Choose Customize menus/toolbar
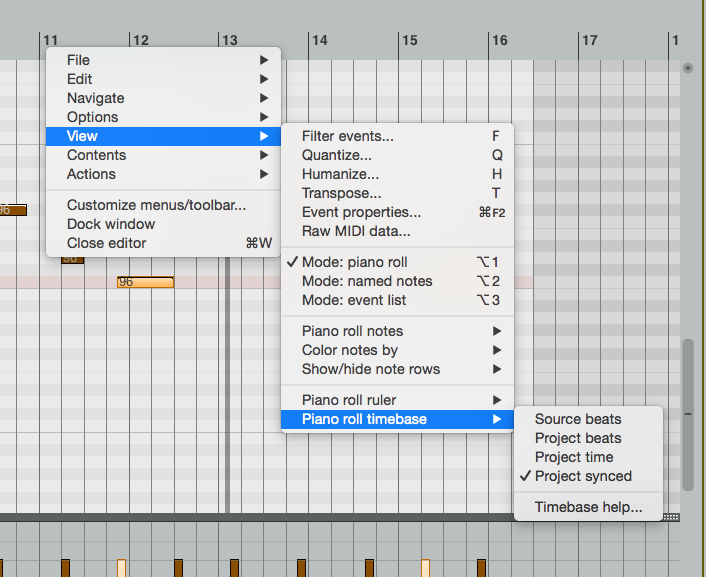 156,205
